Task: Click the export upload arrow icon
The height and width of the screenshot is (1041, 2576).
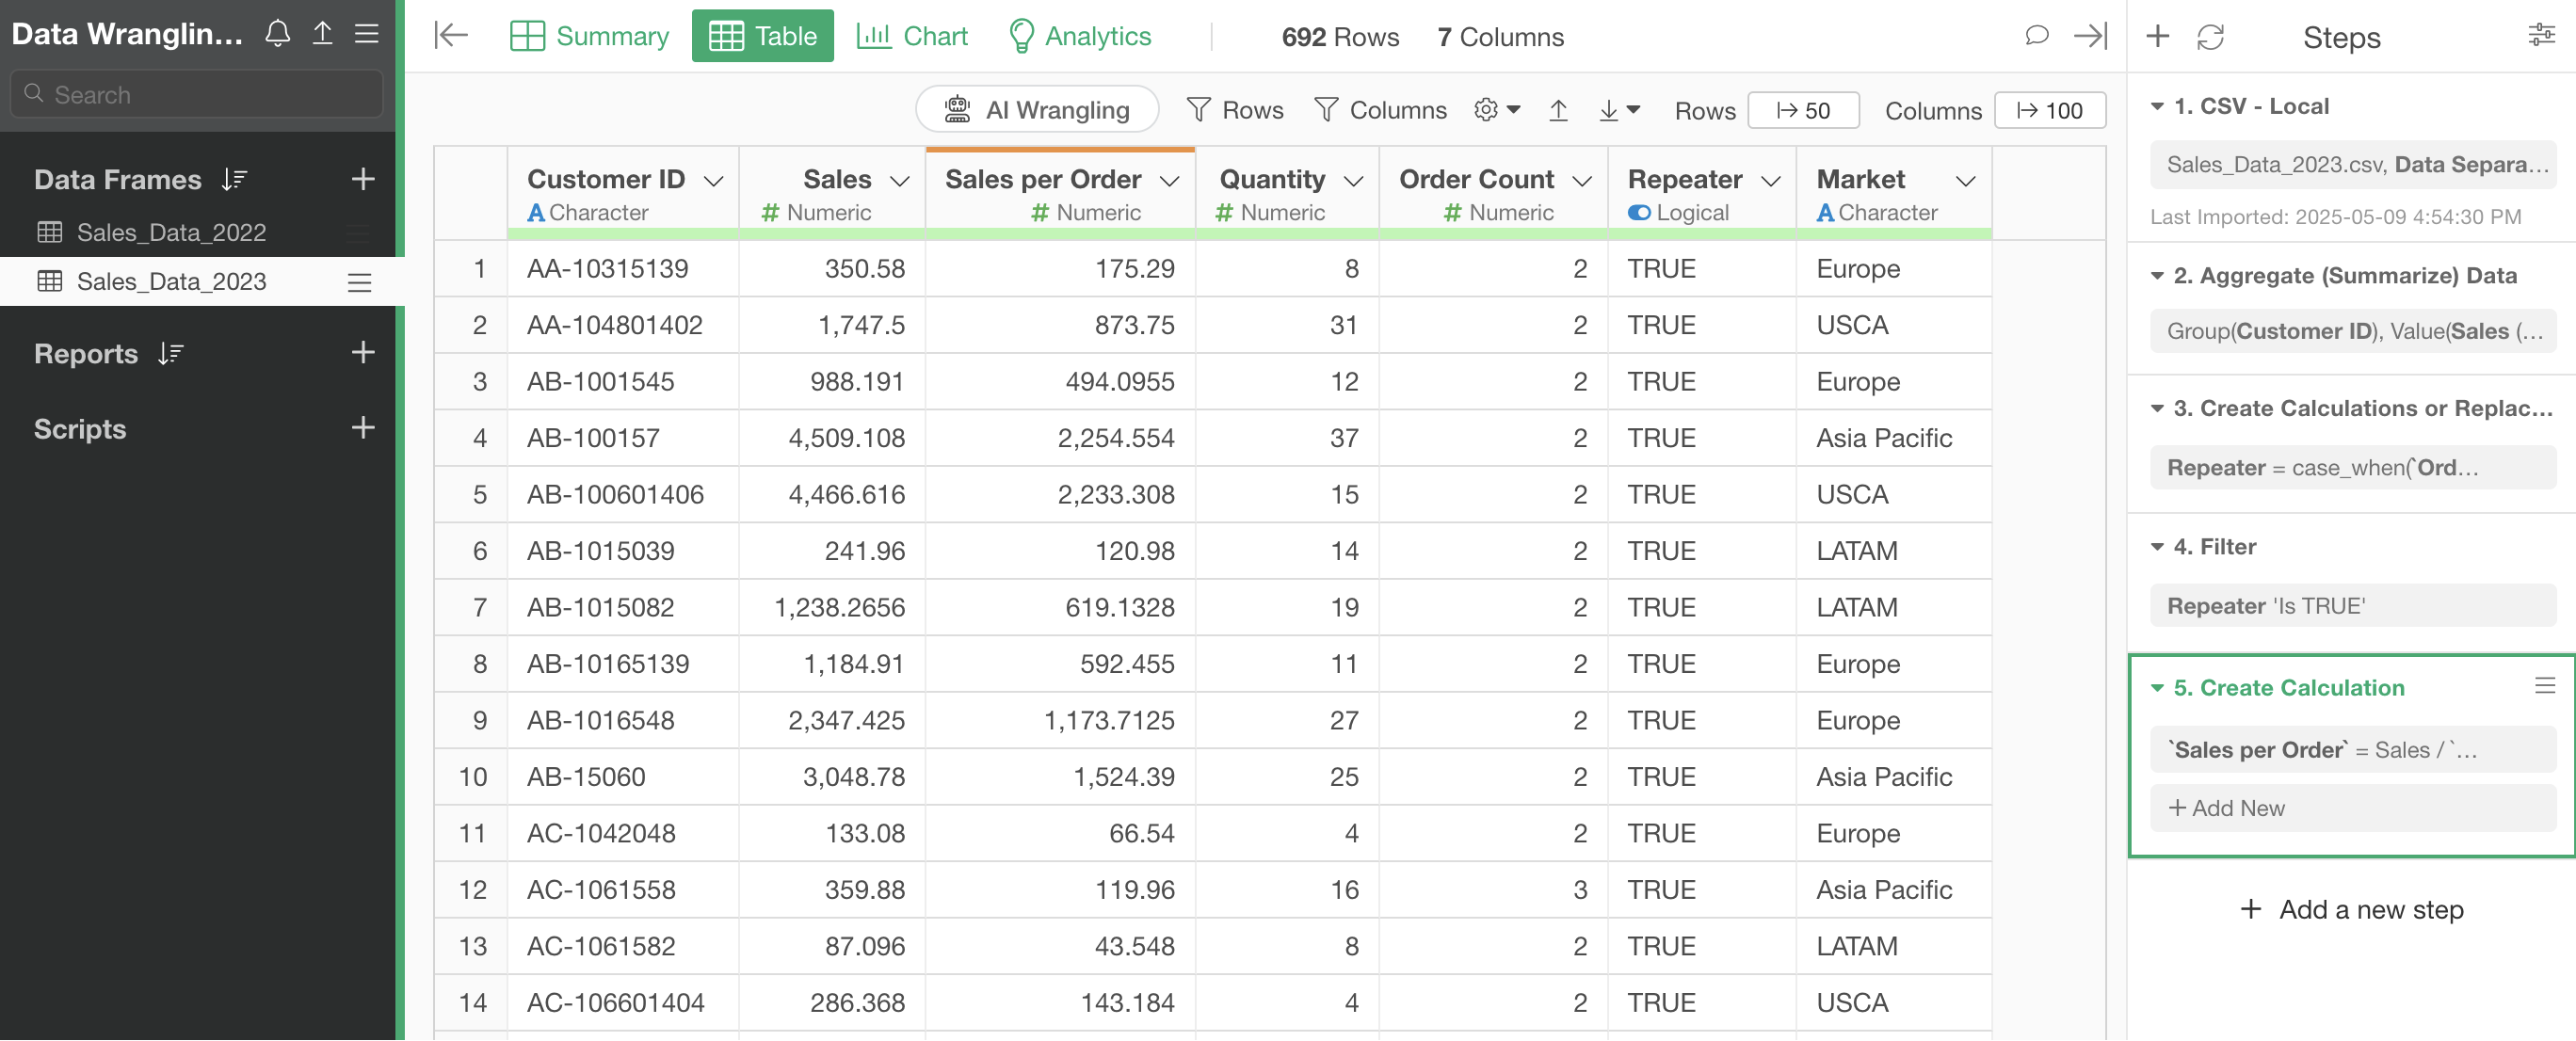Action: coord(1558,110)
